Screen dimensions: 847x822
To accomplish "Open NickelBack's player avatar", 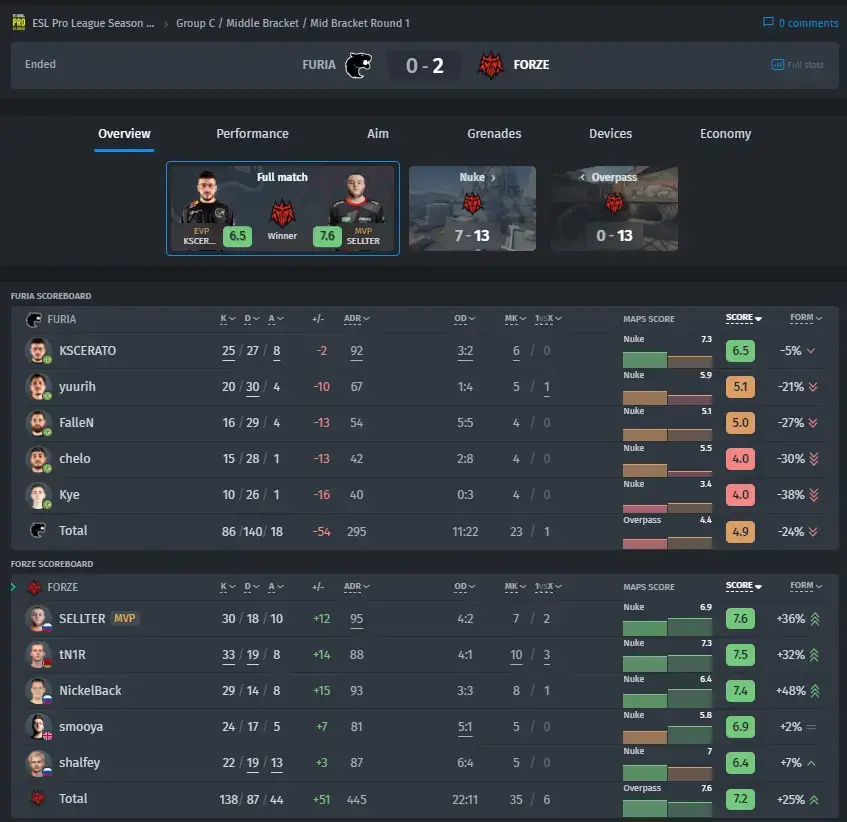I will [38, 691].
